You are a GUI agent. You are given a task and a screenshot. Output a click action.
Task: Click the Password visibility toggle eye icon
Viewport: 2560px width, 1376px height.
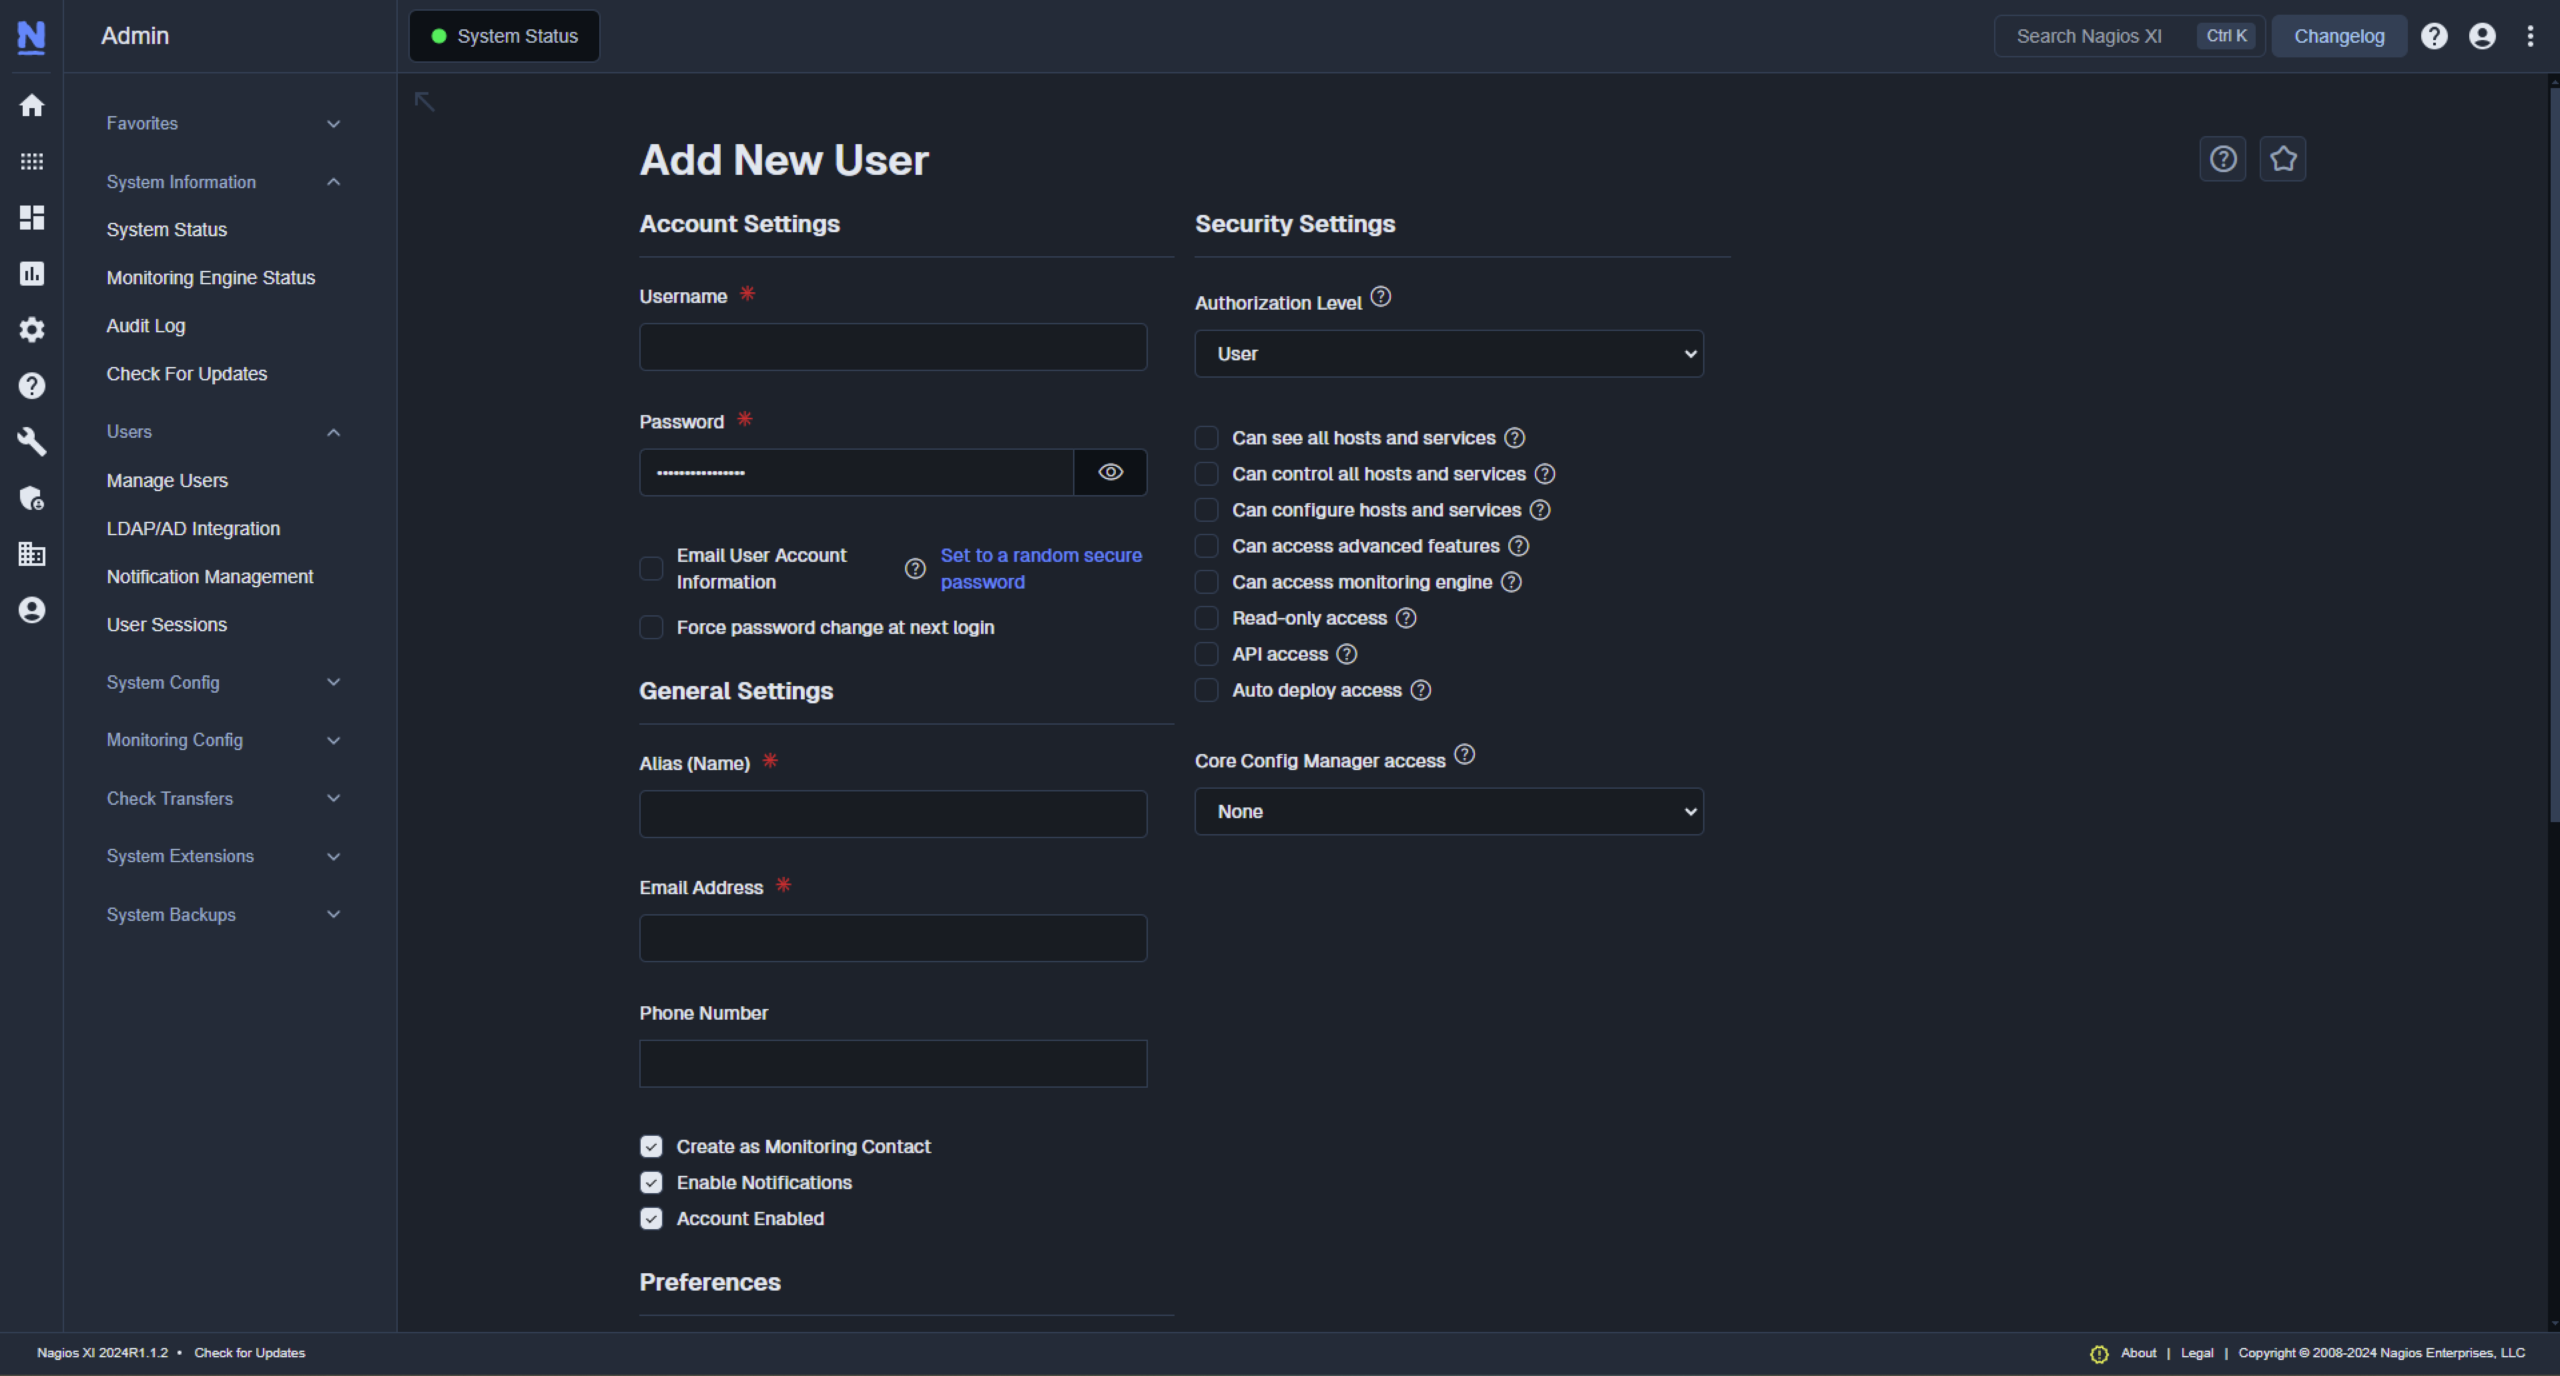(1110, 471)
